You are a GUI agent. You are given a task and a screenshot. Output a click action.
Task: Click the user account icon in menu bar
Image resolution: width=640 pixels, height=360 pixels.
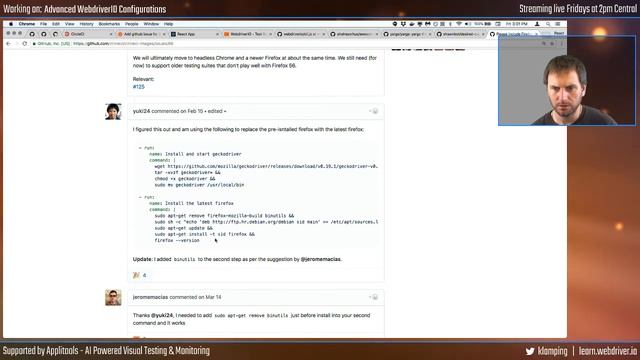537,24
